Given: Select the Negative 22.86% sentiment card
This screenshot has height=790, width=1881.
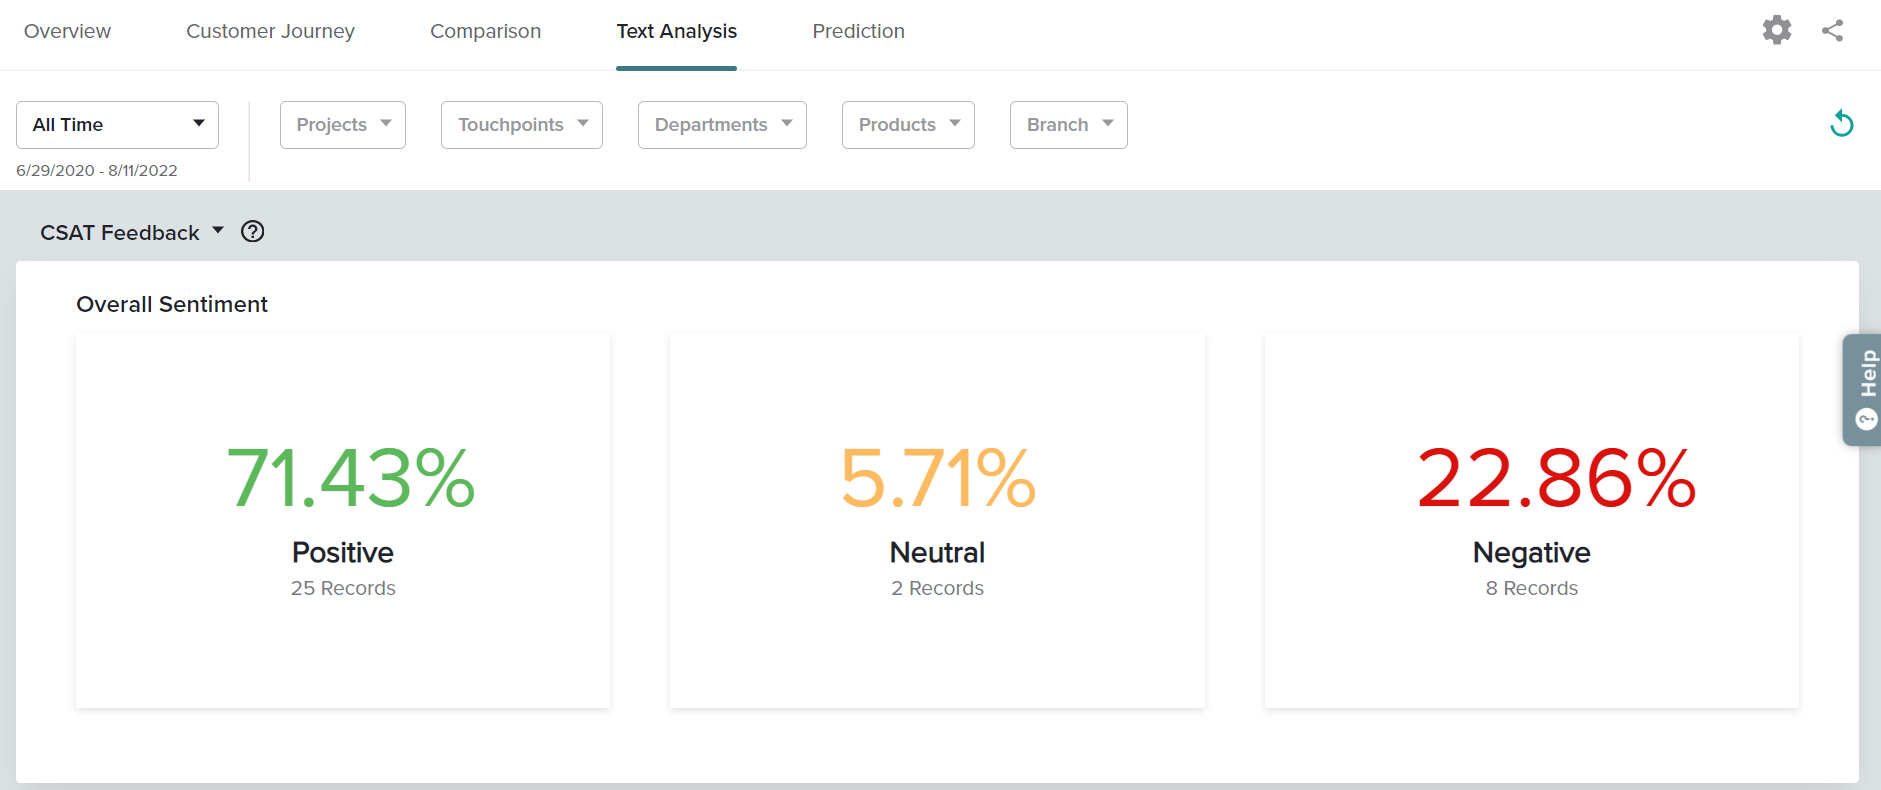Looking at the screenshot, I should click(1531, 520).
